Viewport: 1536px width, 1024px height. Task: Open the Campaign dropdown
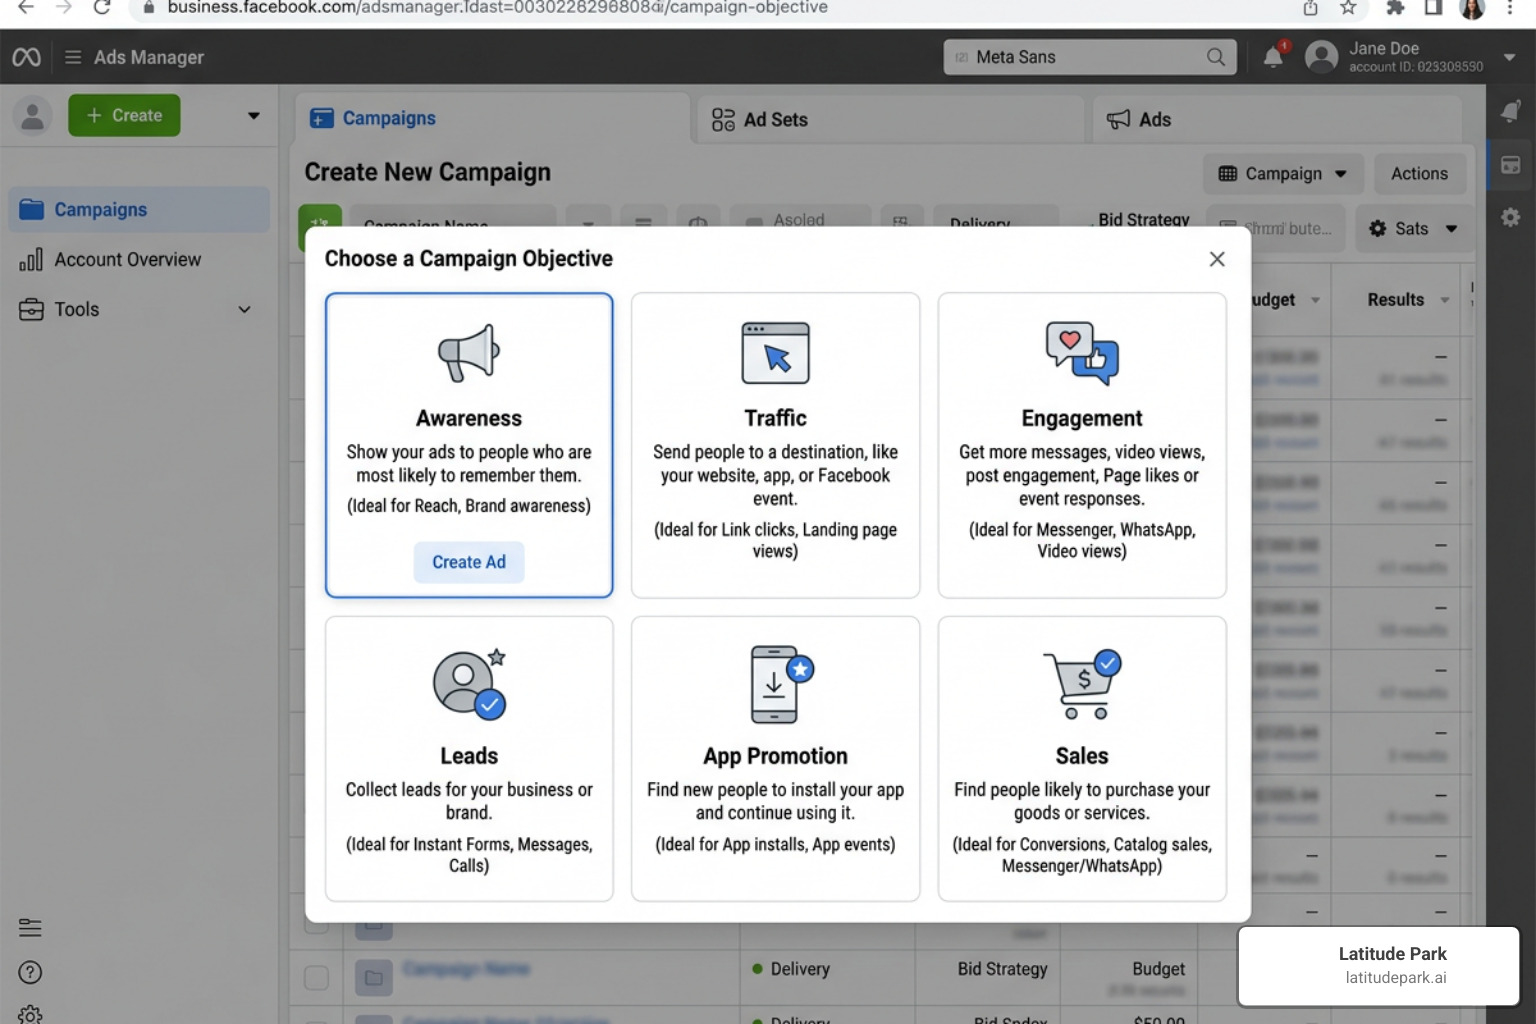point(1283,174)
